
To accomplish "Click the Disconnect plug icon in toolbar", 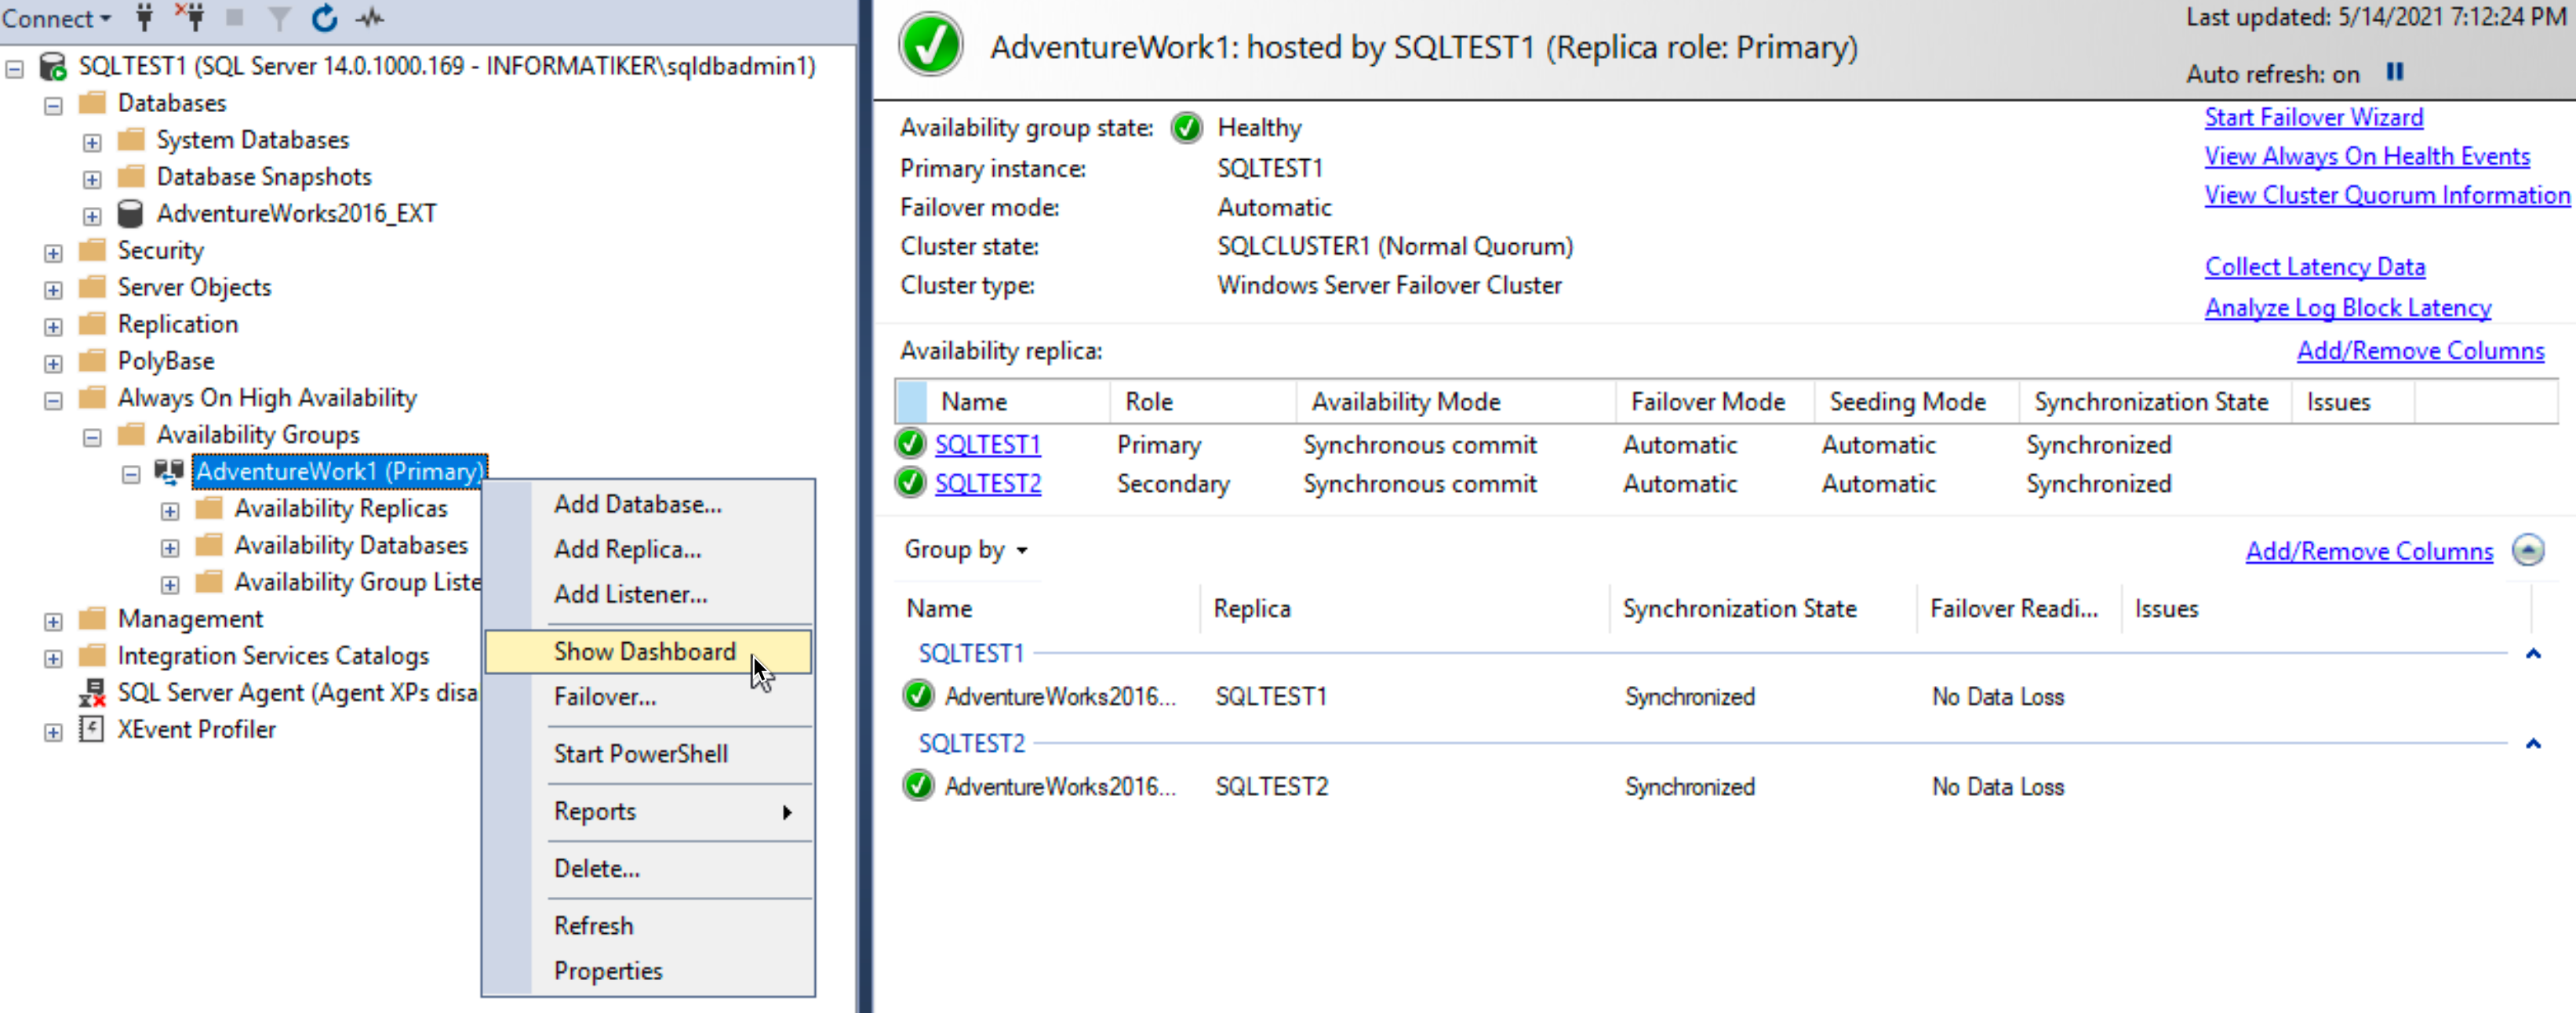I will click(x=190, y=17).
